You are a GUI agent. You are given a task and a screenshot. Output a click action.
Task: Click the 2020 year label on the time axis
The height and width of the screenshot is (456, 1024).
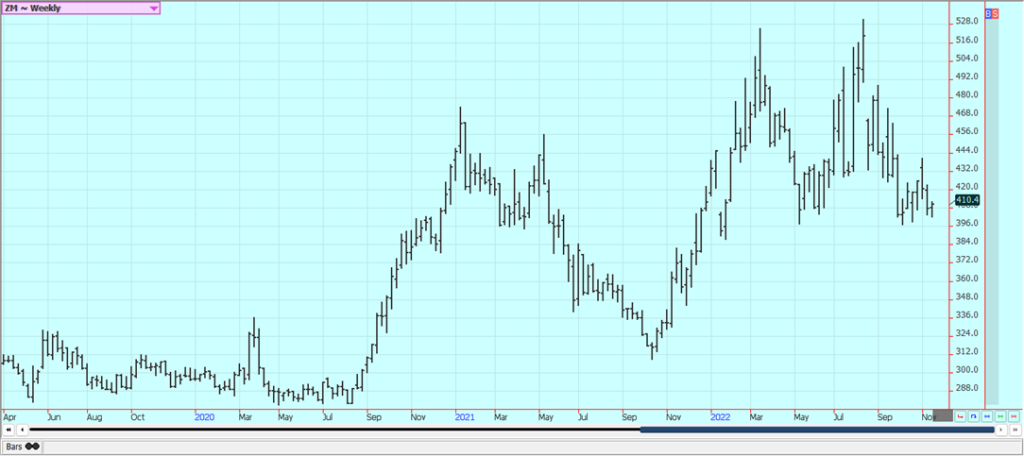[x=204, y=416]
